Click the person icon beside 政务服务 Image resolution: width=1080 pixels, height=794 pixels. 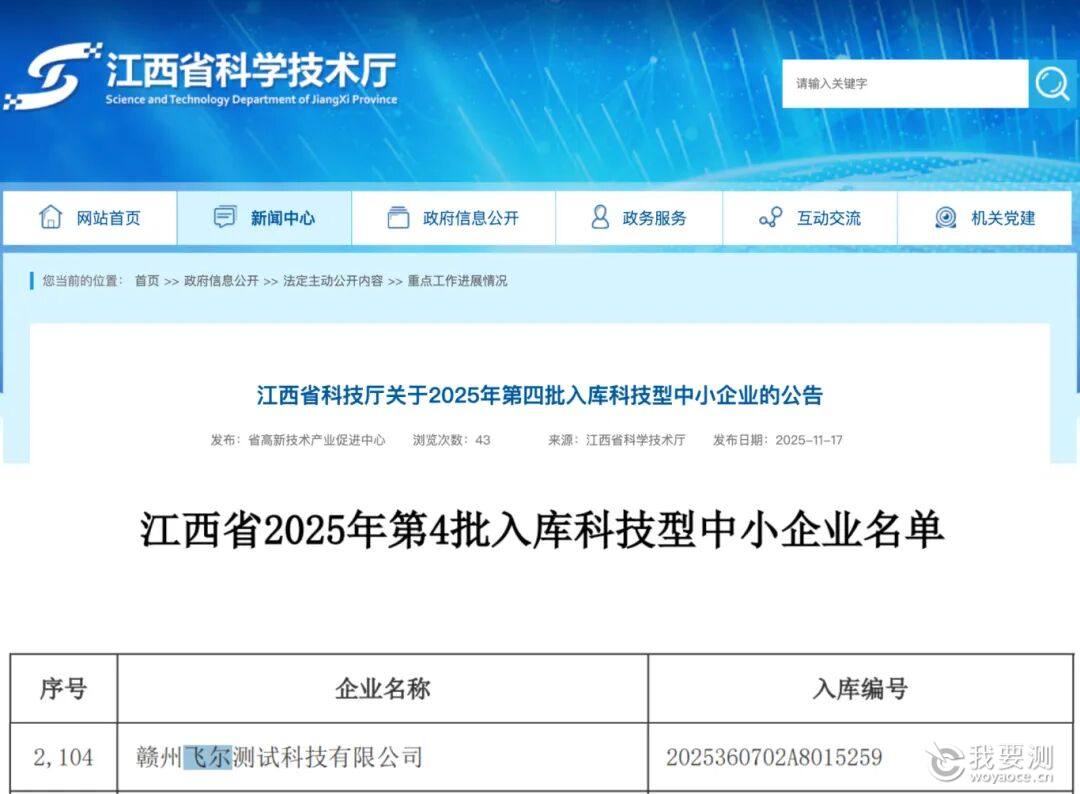pos(601,218)
